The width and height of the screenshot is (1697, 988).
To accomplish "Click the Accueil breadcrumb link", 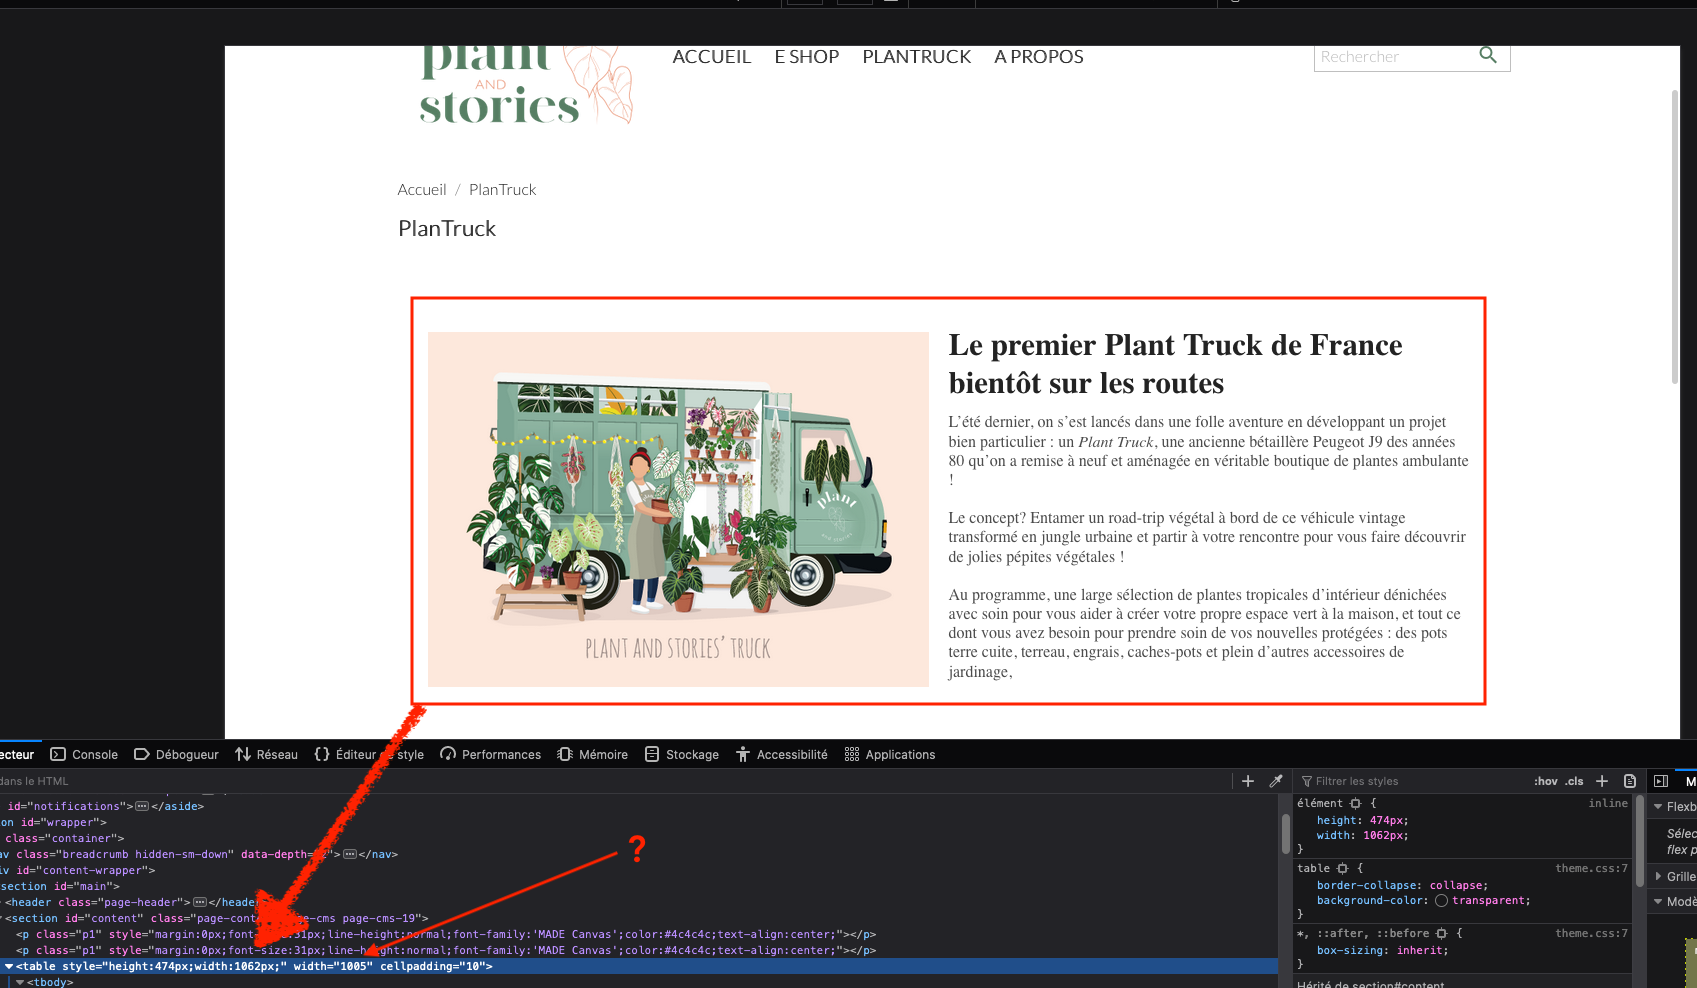I will coord(422,189).
